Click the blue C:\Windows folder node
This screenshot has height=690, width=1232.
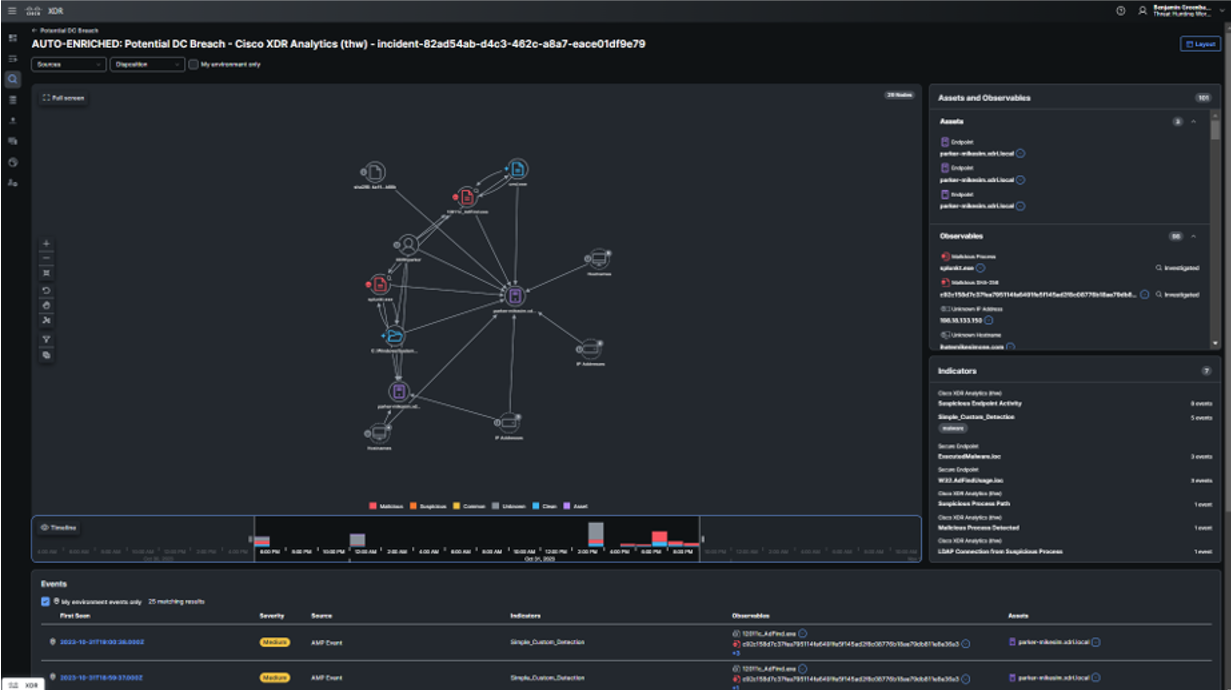point(394,337)
